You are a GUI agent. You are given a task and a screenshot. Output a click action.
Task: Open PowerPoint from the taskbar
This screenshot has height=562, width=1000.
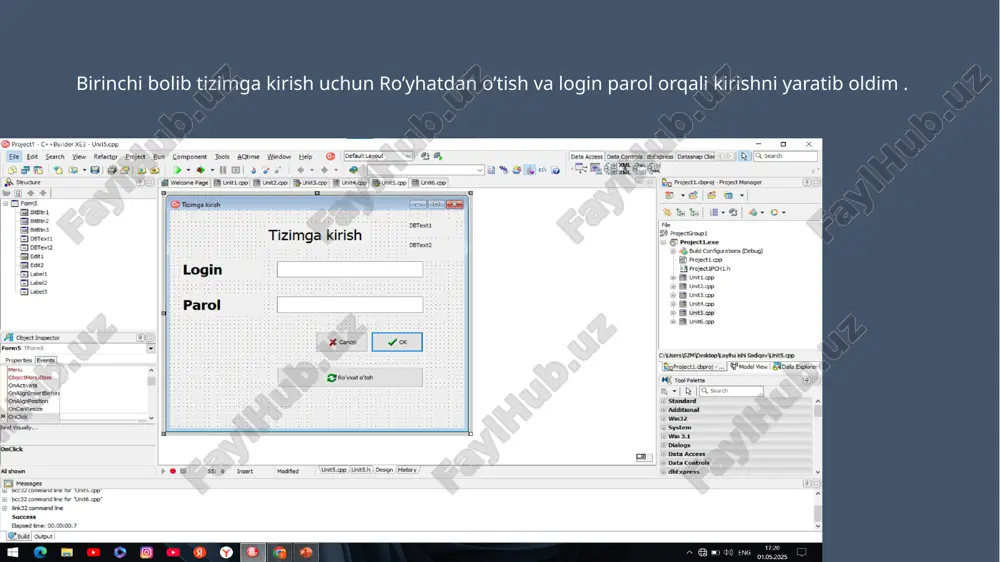[306, 552]
